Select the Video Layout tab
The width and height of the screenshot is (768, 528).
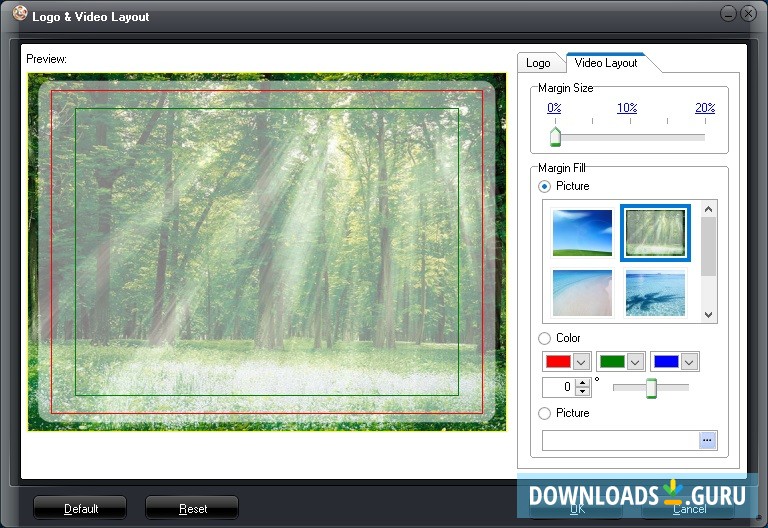pyautogui.click(x=606, y=63)
